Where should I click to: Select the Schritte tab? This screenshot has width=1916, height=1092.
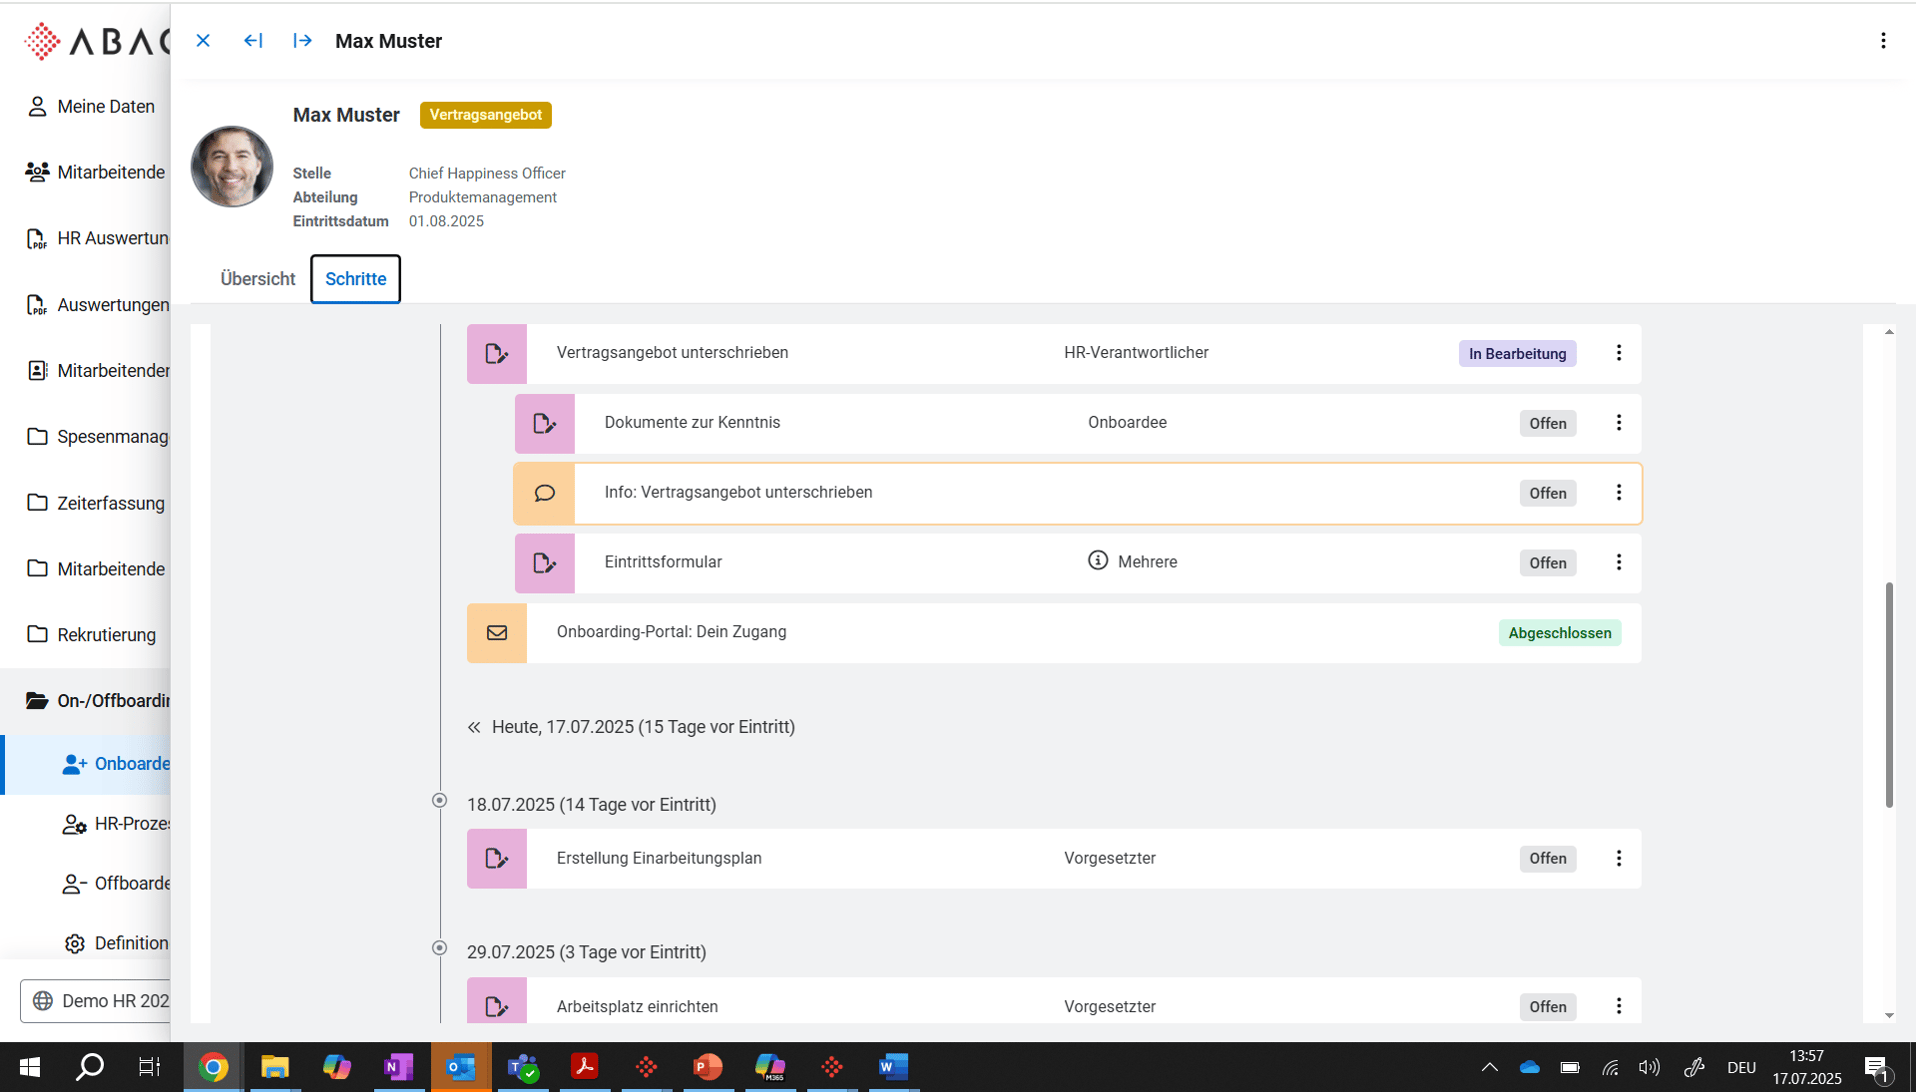[355, 279]
